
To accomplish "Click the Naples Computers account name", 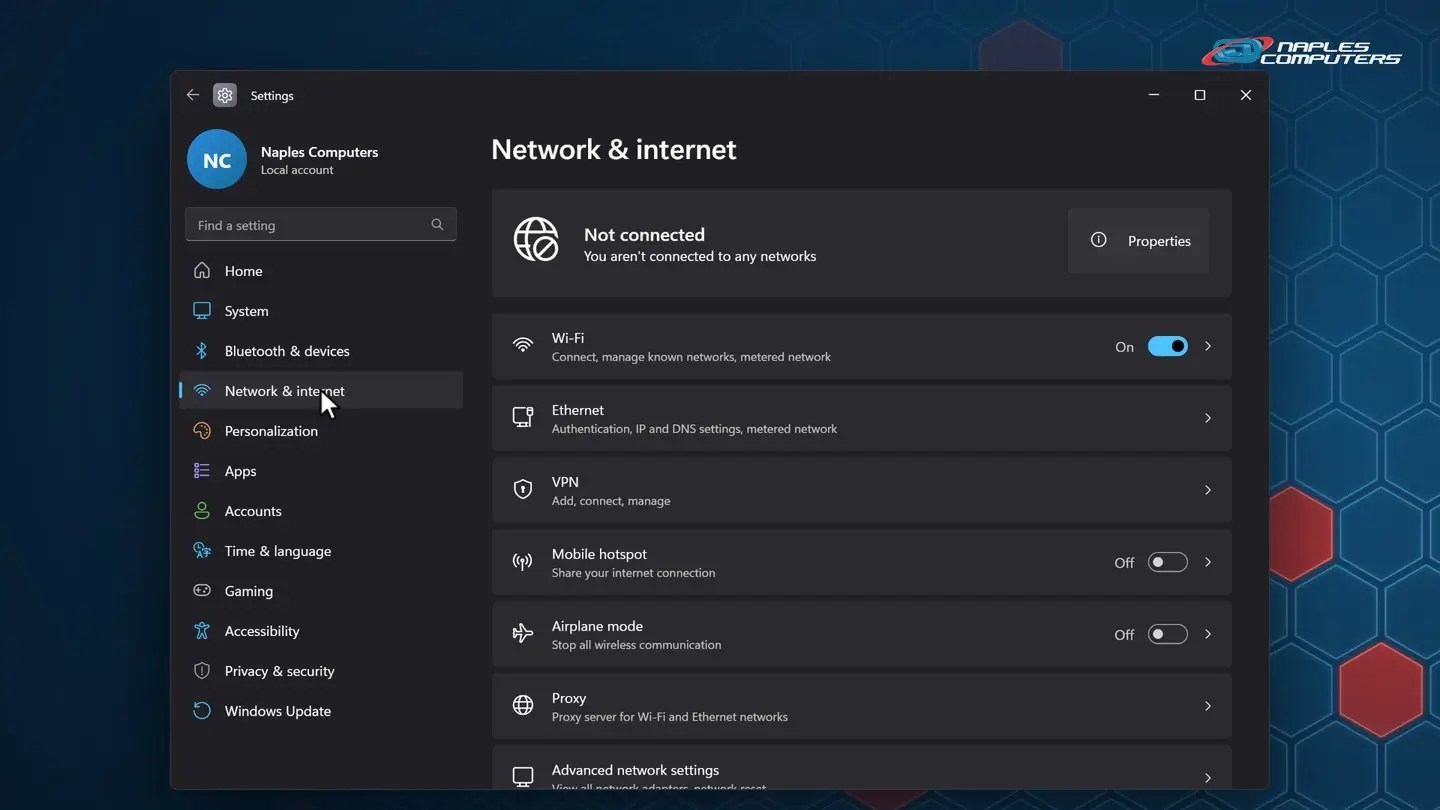I will (x=319, y=152).
